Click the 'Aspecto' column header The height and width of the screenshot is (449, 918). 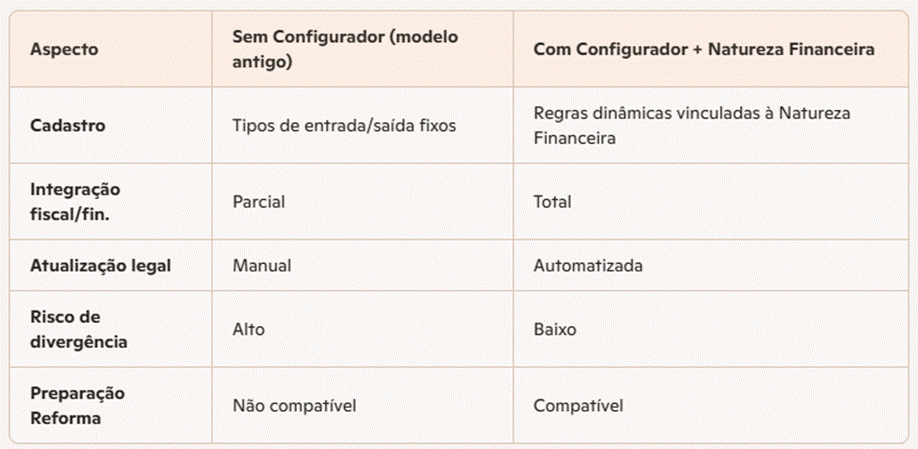click(64, 49)
